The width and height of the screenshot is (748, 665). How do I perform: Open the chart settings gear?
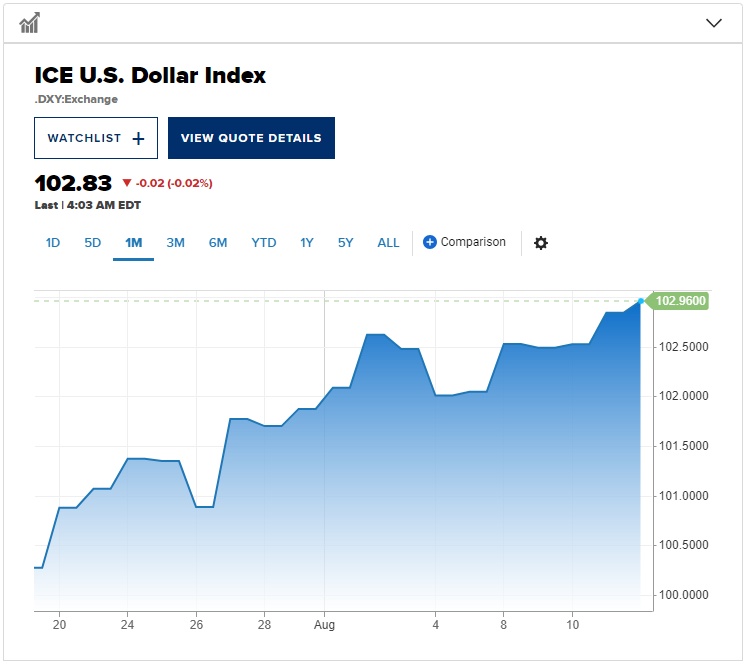tap(541, 243)
